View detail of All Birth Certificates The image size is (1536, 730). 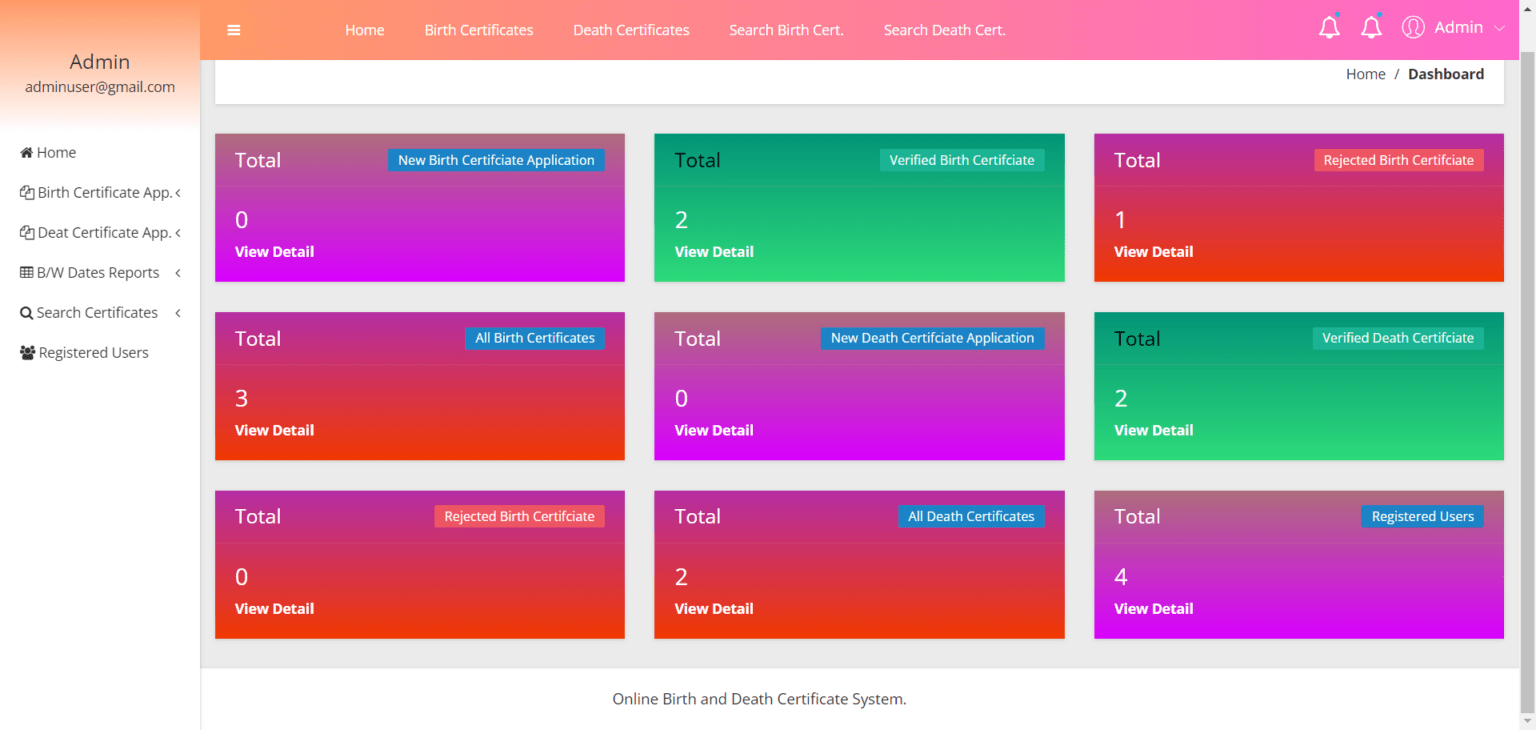[274, 430]
